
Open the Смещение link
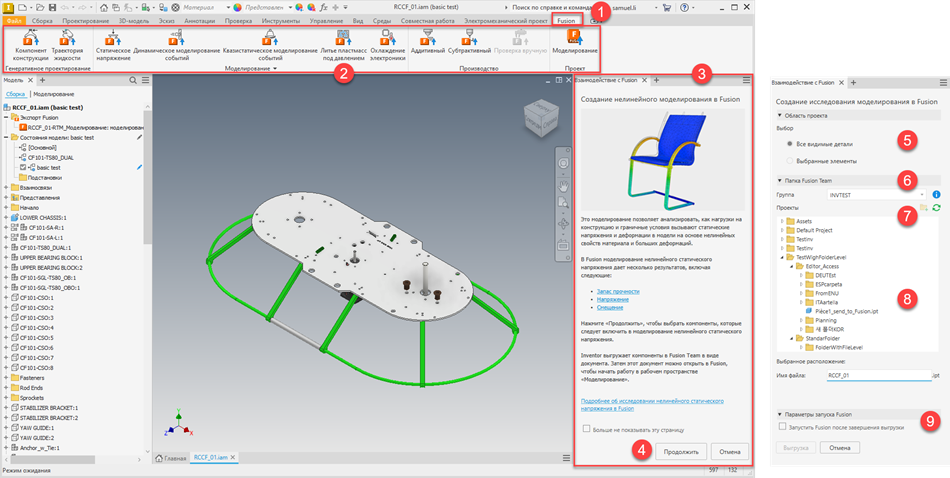tap(610, 307)
